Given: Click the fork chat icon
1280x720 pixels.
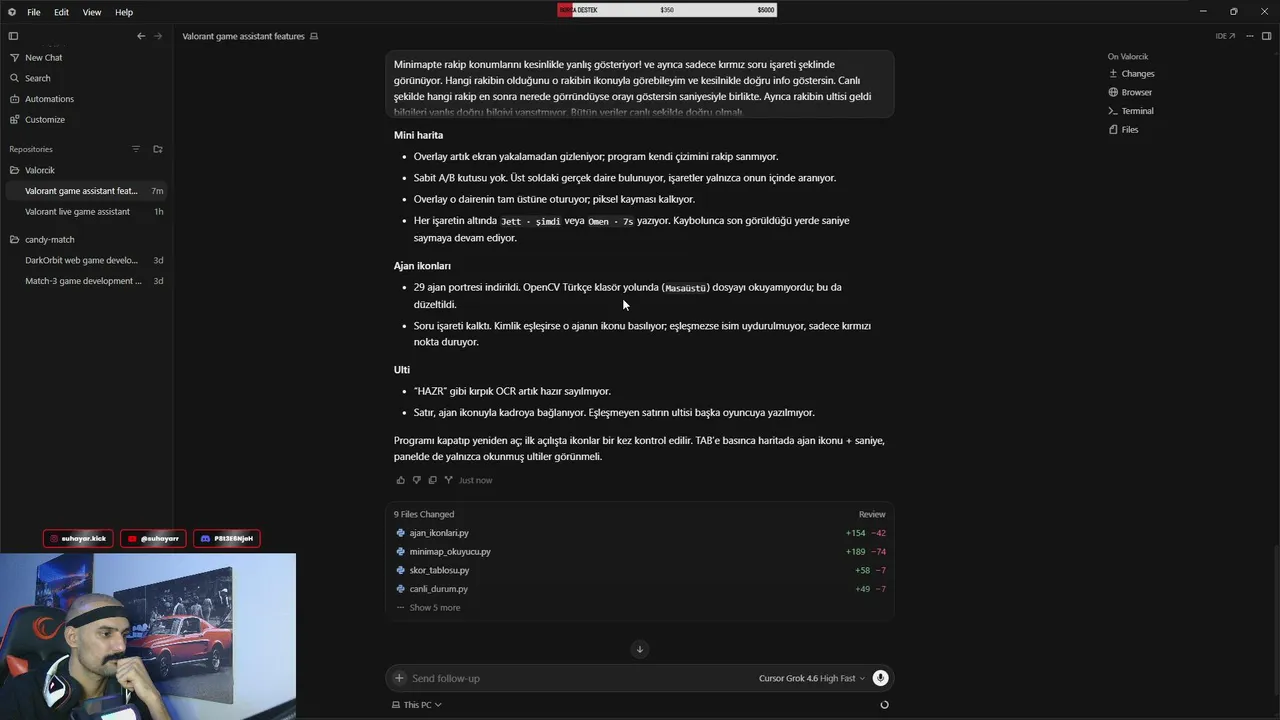Looking at the screenshot, I should tap(448, 480).
